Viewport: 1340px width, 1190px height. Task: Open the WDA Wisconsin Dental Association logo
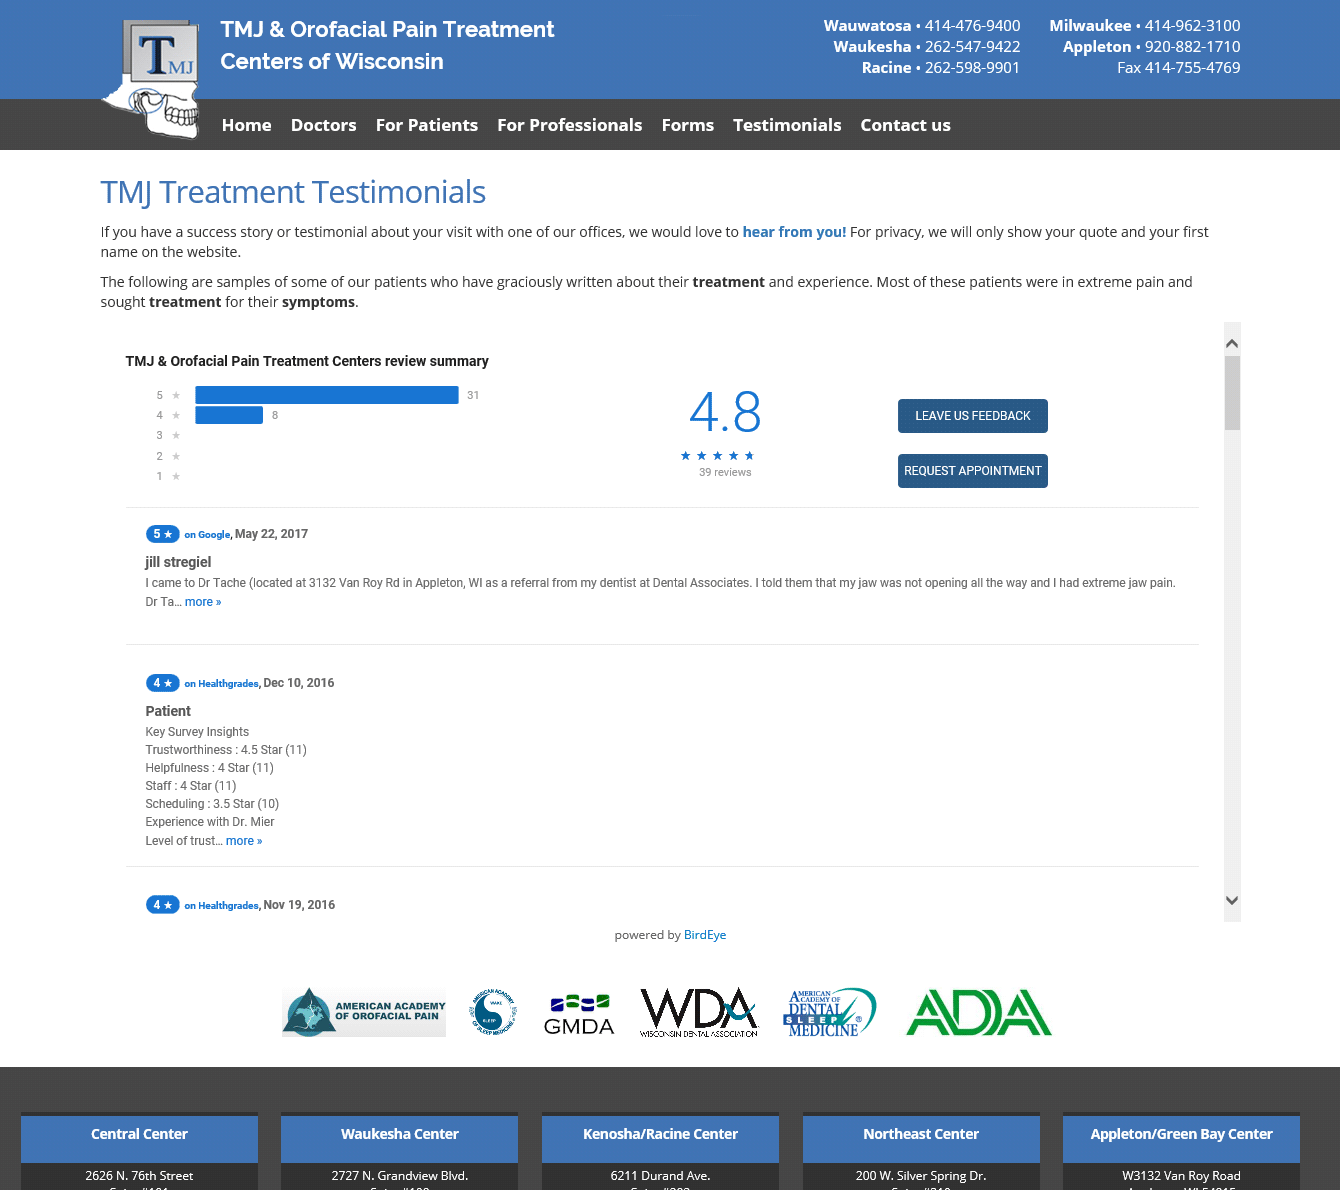[699, 1012]
